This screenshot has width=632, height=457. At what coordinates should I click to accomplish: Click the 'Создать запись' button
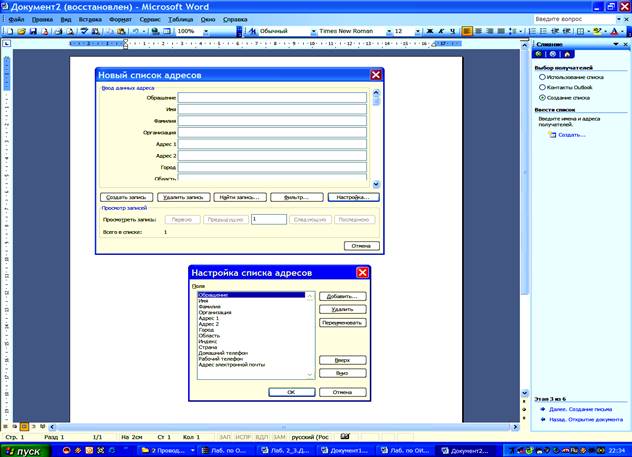click(x=126, y=197)
